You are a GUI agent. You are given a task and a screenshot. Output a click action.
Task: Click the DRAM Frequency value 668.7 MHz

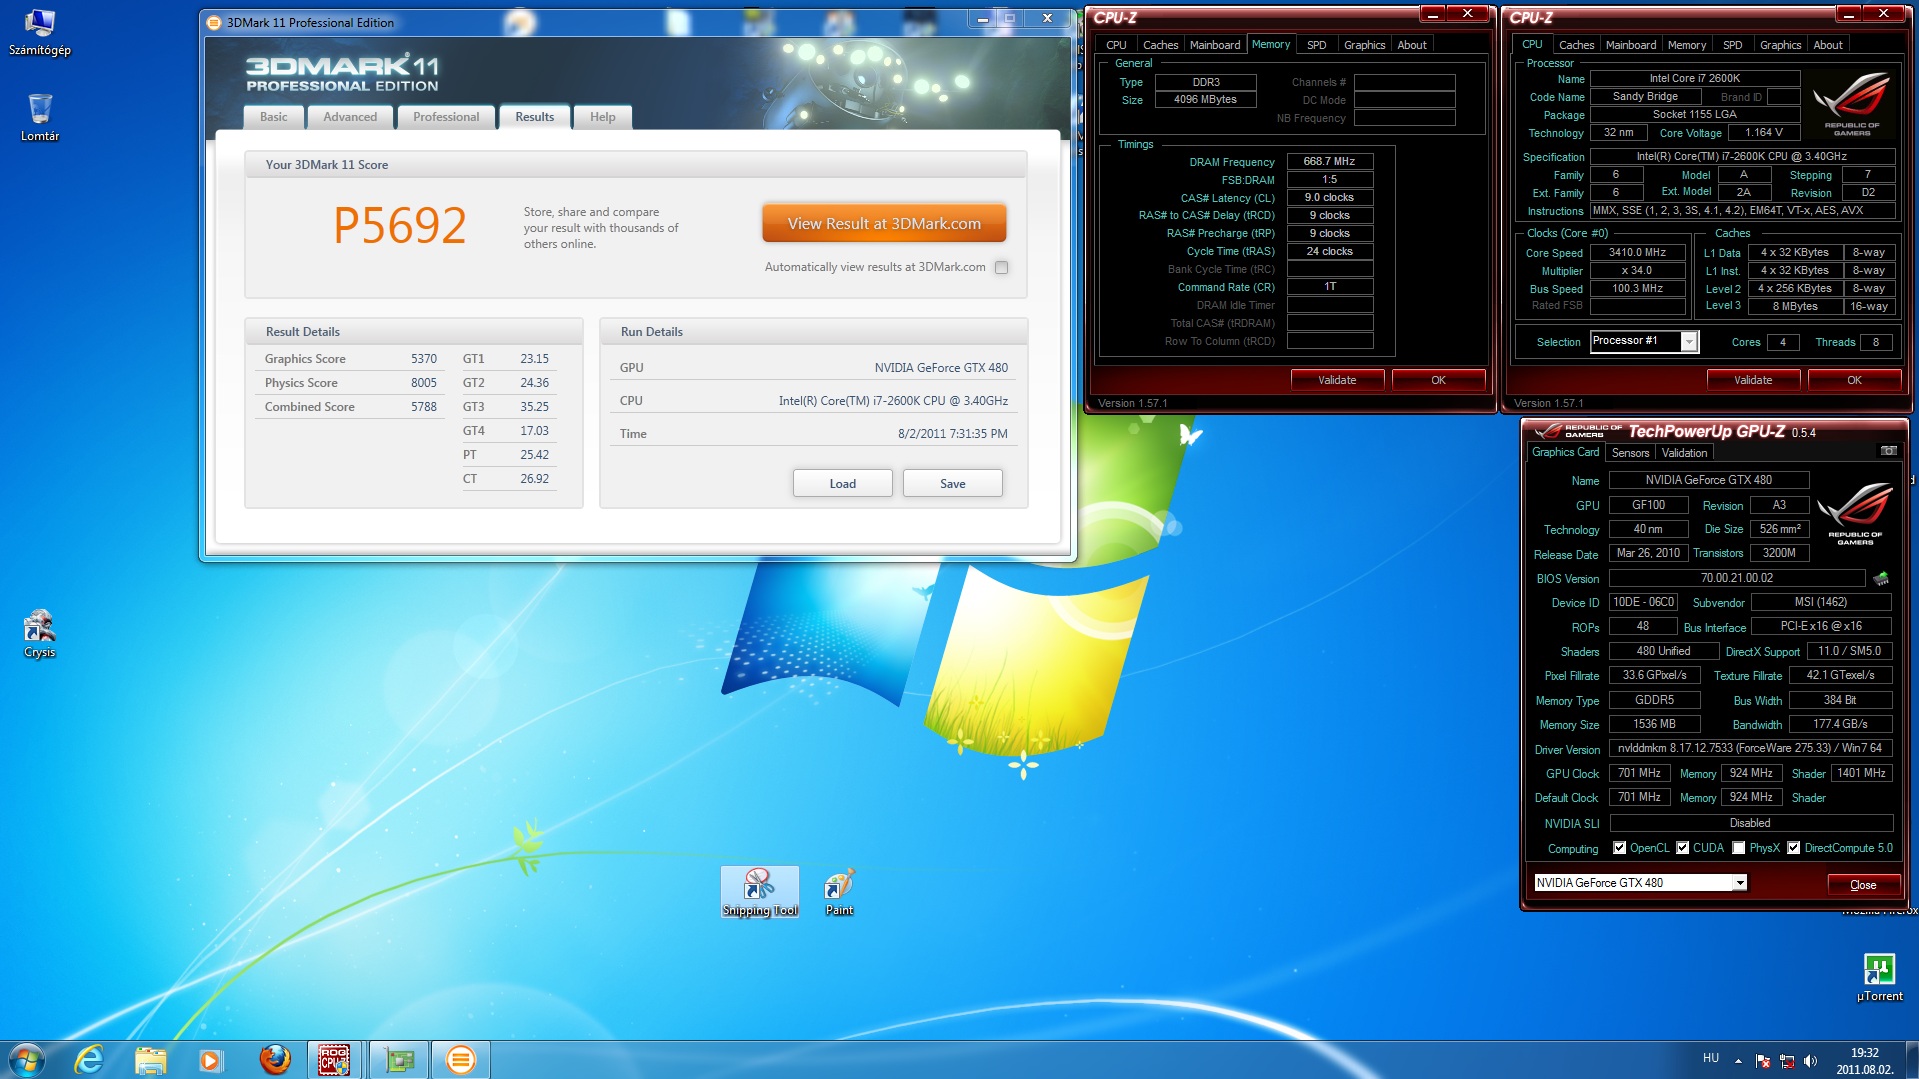click(1329, 161)
